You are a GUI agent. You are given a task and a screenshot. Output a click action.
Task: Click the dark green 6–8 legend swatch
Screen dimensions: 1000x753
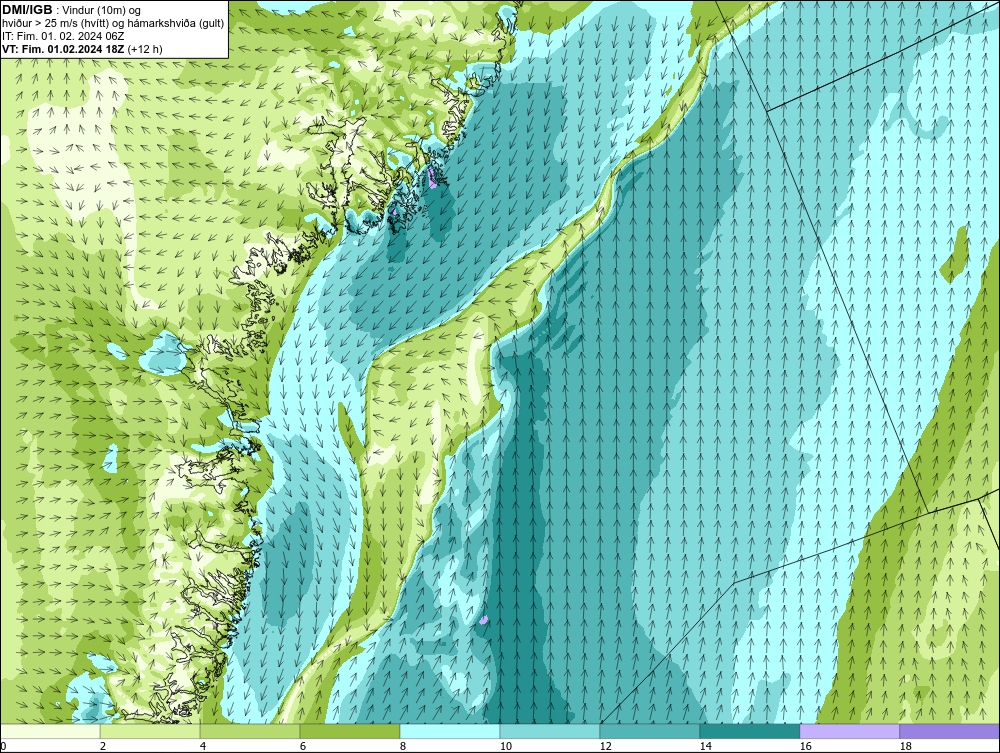(350, 731)
